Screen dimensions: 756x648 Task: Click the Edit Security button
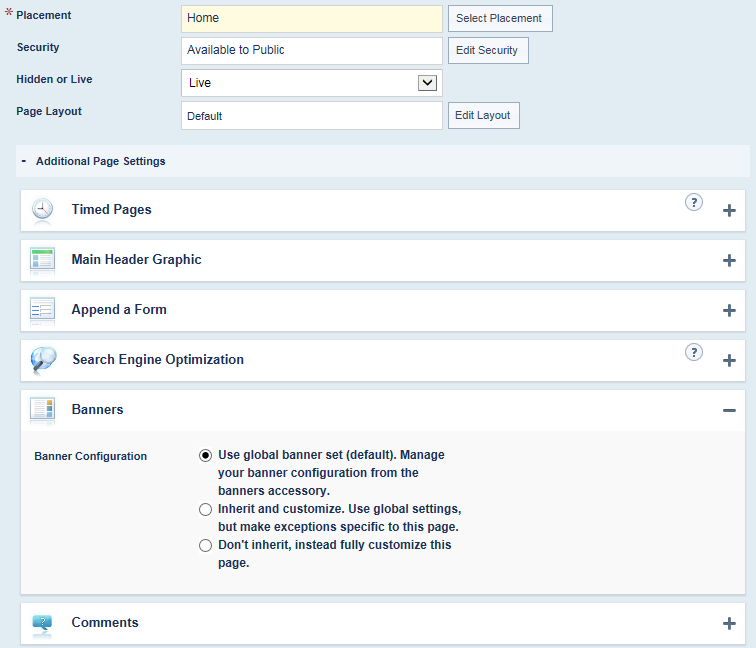pos(488,51)
